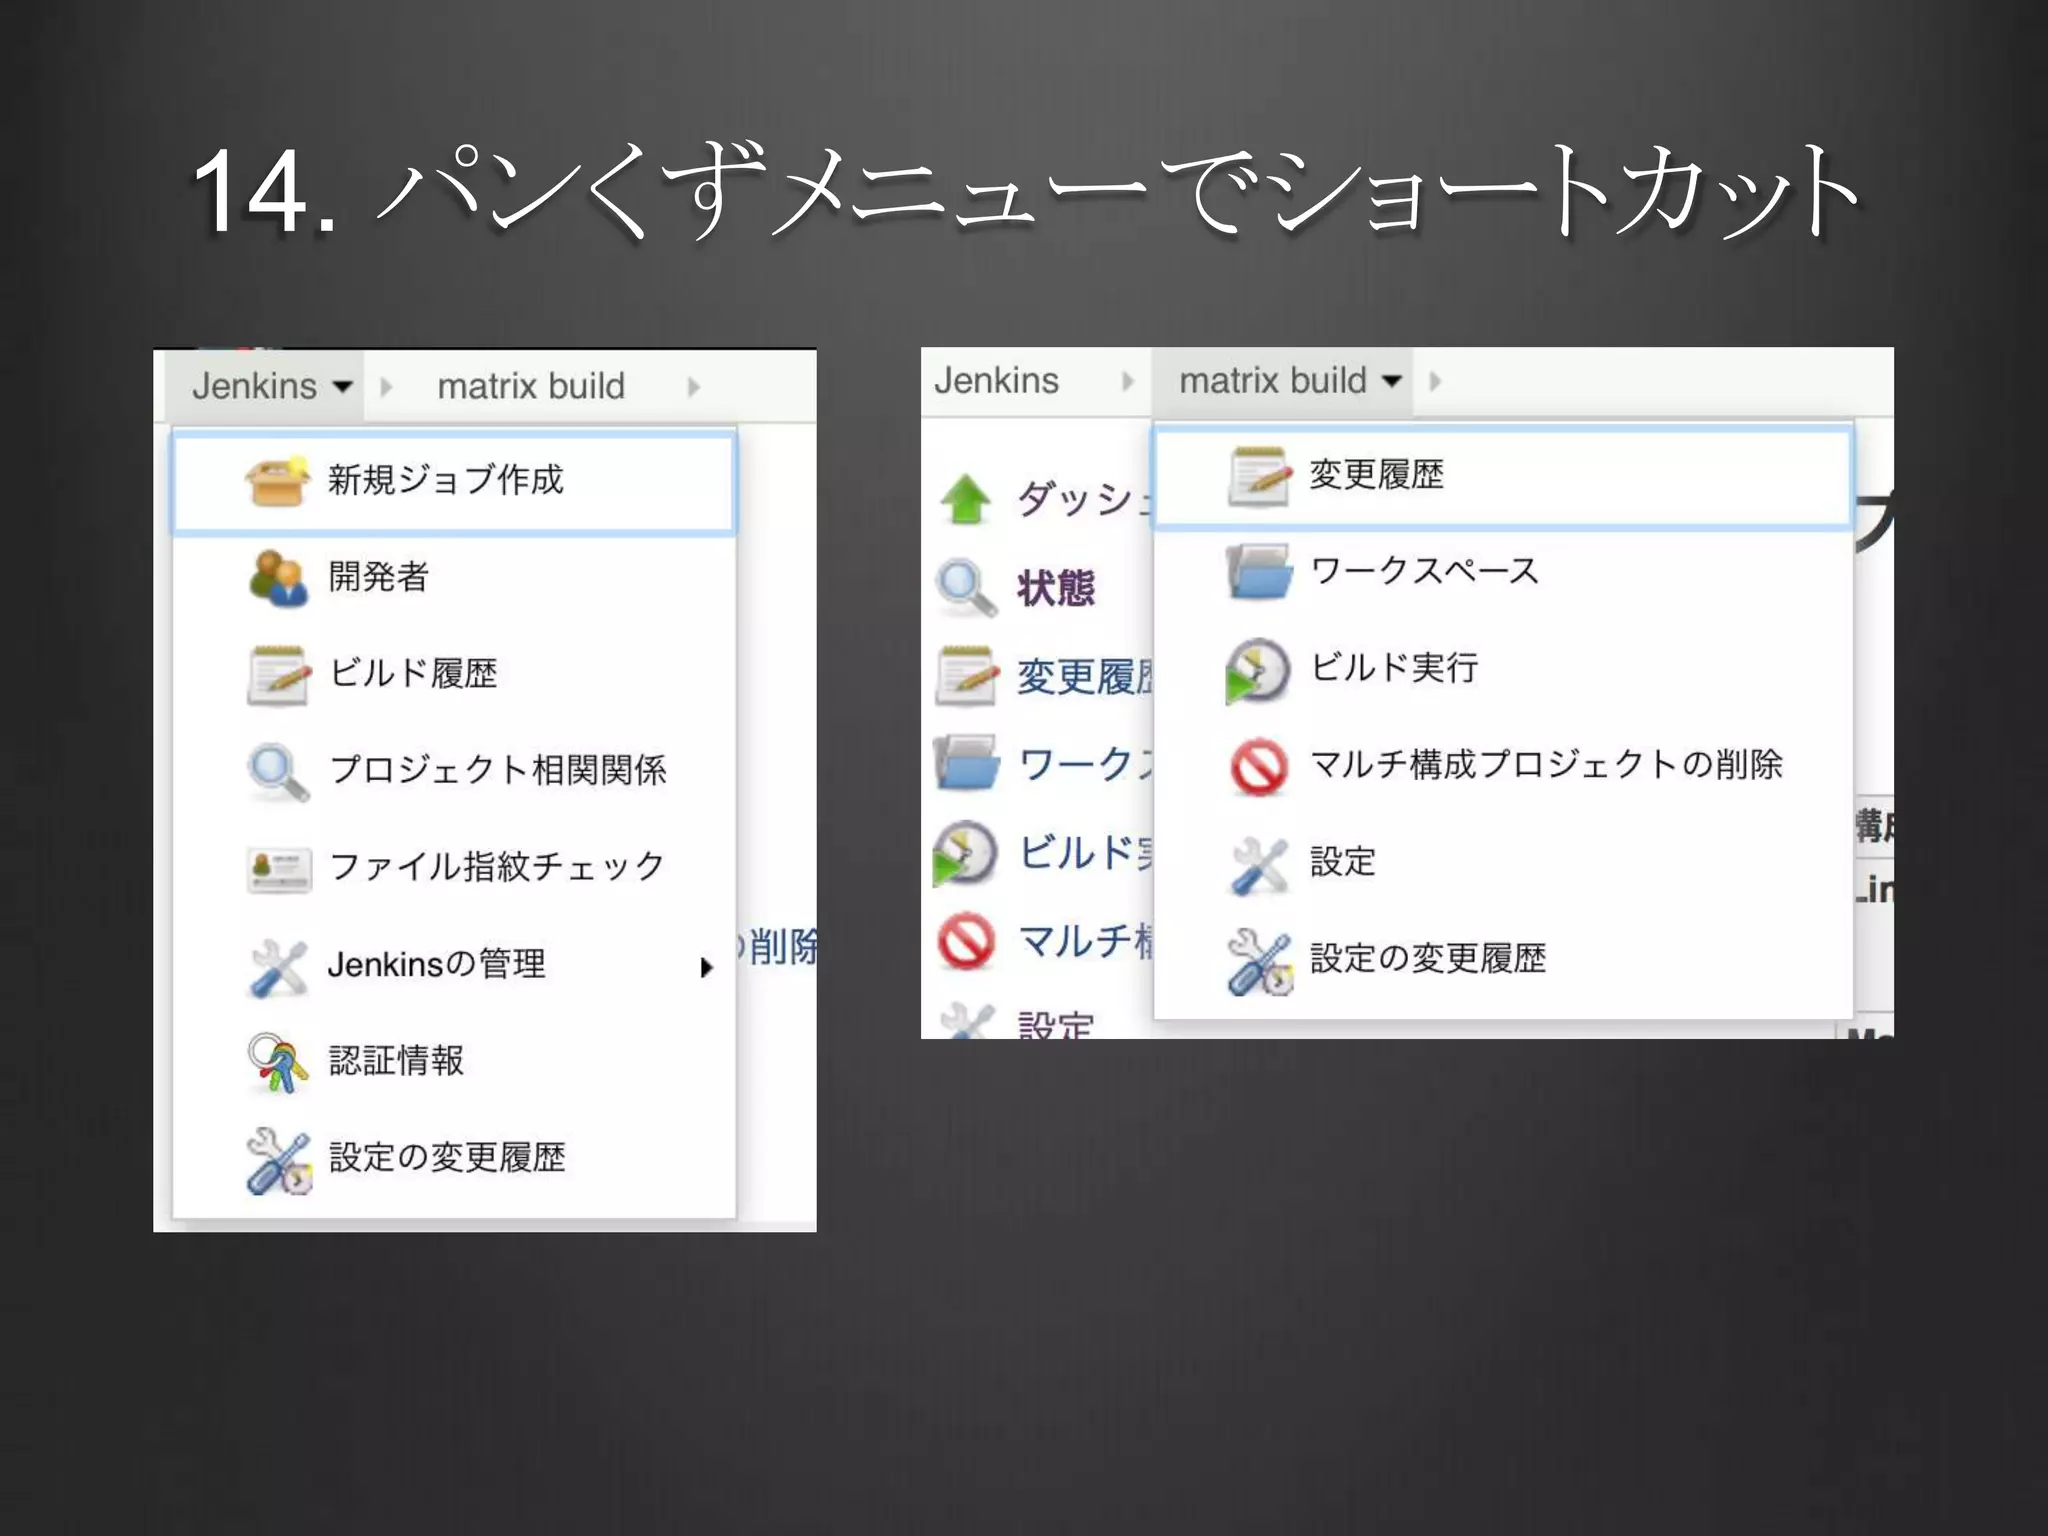
Task: Open the sidebar マルチ構成 delete link text
Action: 1085,941
